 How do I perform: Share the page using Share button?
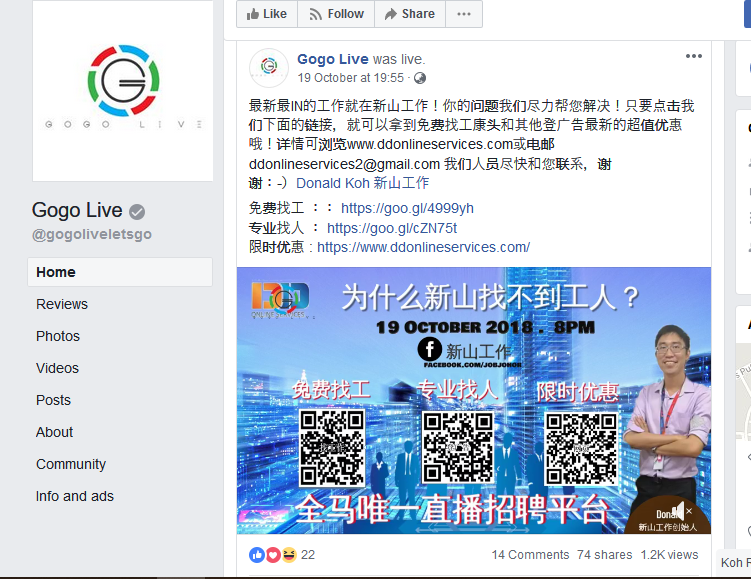click(x=410, y=14)
